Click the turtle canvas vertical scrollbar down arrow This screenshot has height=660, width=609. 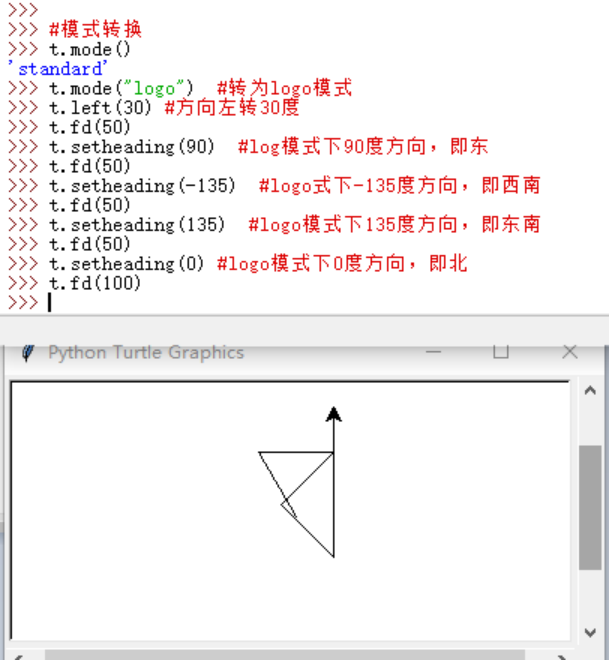[590, 632]
